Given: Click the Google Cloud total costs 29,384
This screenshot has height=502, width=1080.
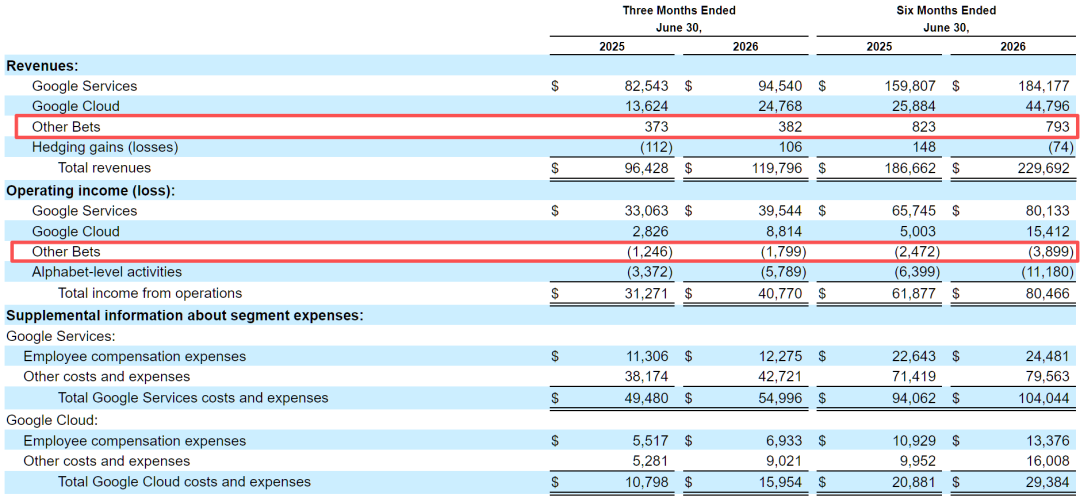Looking at the screenshot, I should coord(1047,481).
